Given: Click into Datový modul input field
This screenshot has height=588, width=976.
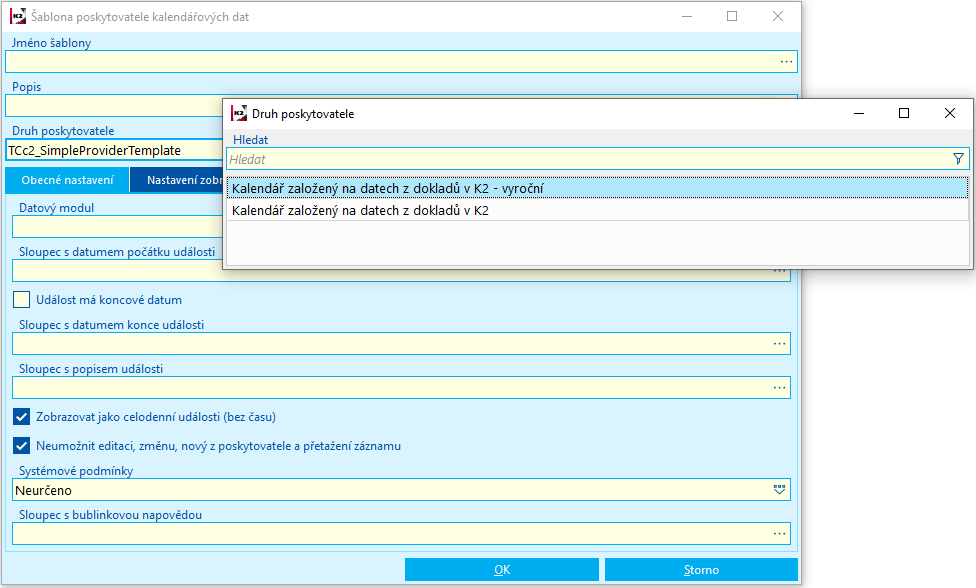Looking at the screenshot, I should pyautogui.click(x=117, y=226).
